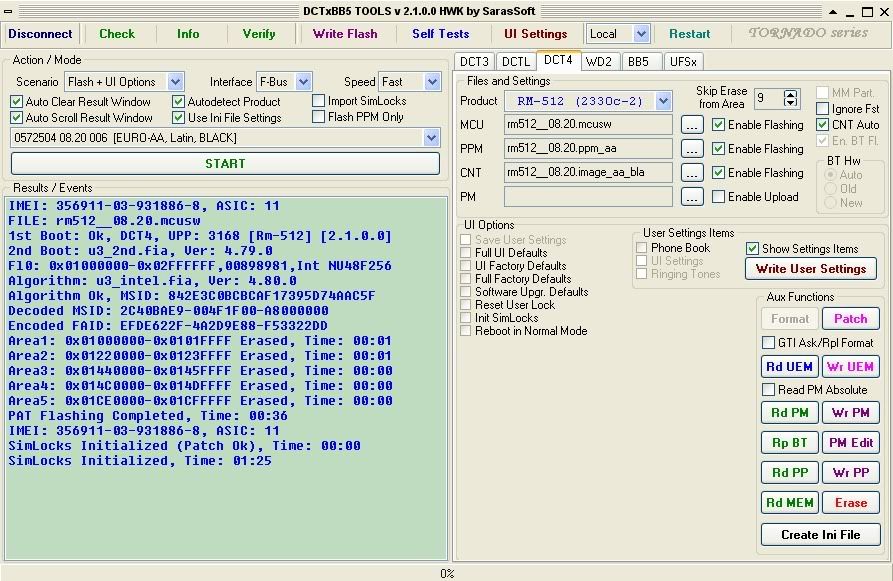Browse for the PPM file
893x581 pixels.
[x=692, y=149]
